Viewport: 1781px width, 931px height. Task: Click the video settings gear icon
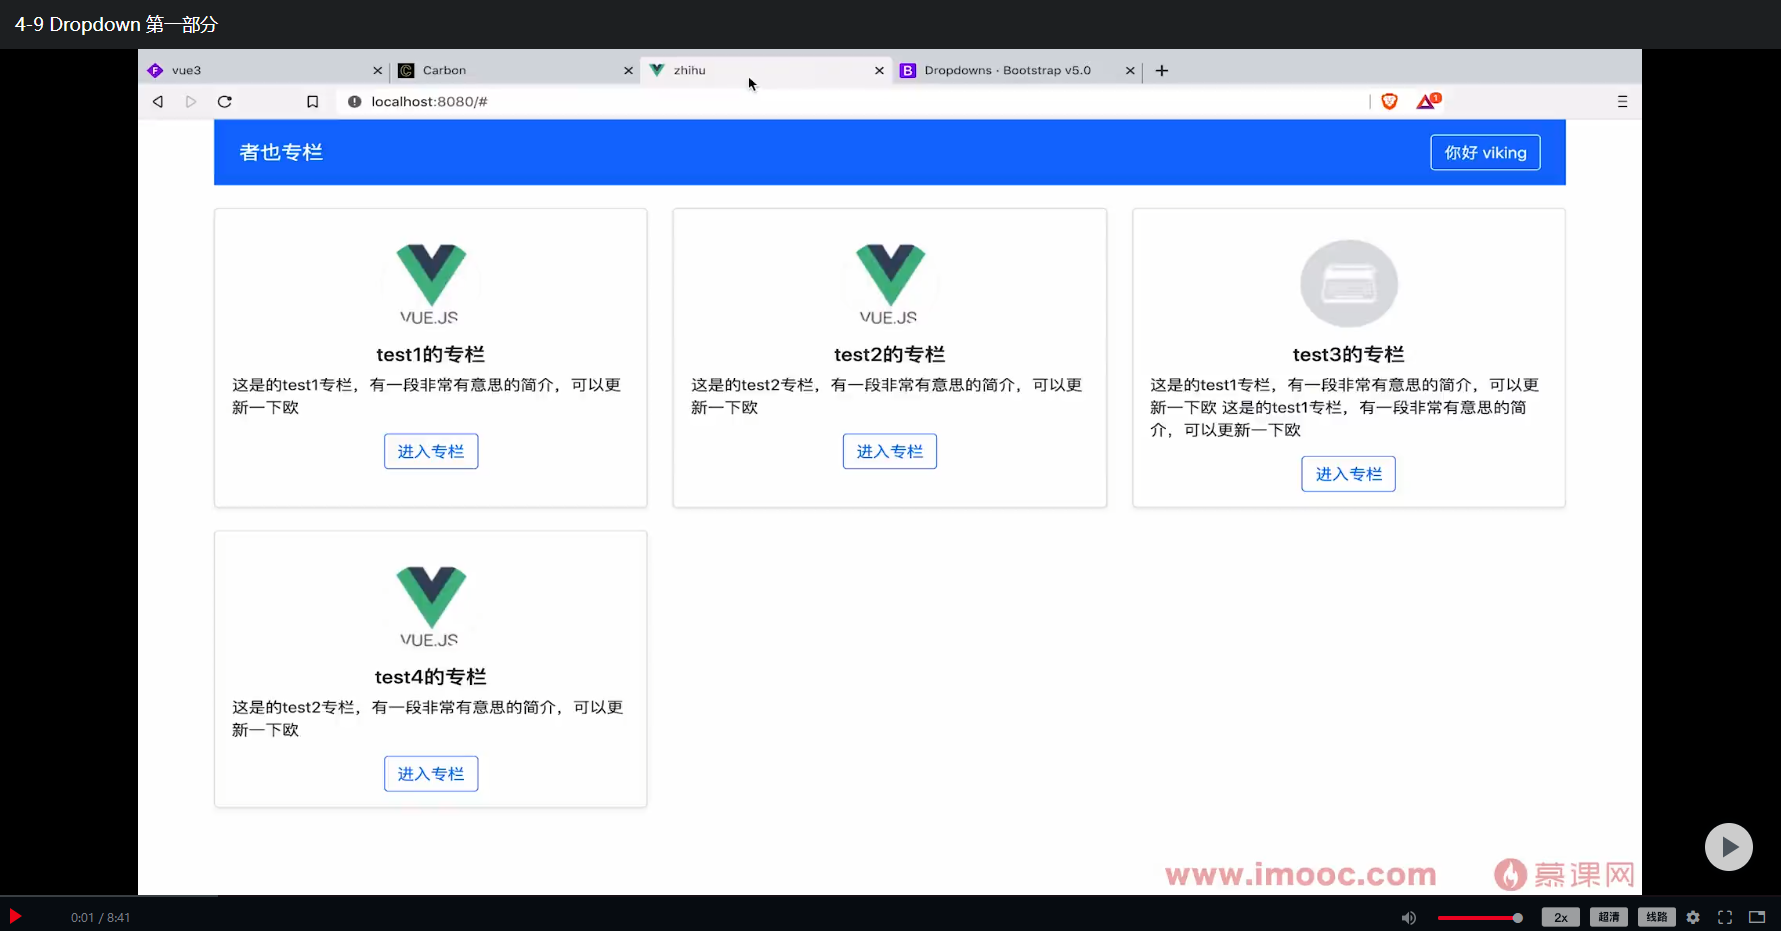1693,917
